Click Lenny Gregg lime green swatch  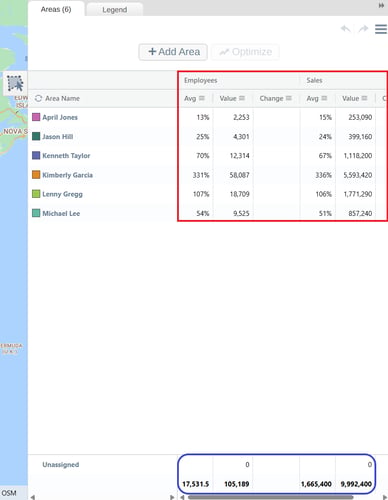(36, 194)
